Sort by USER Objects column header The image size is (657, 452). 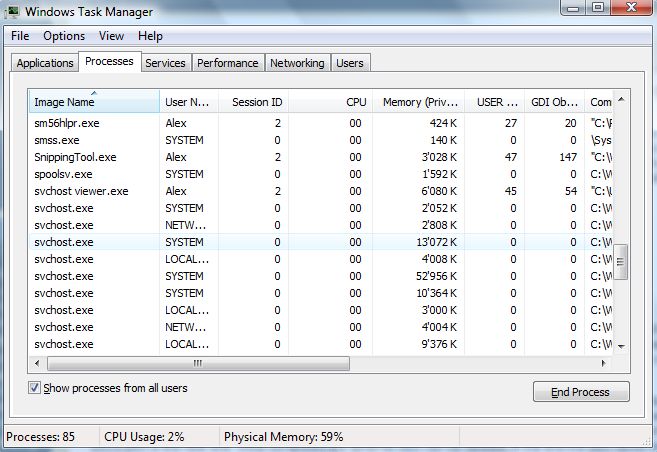pyautogui.click(x=494, y=102)
